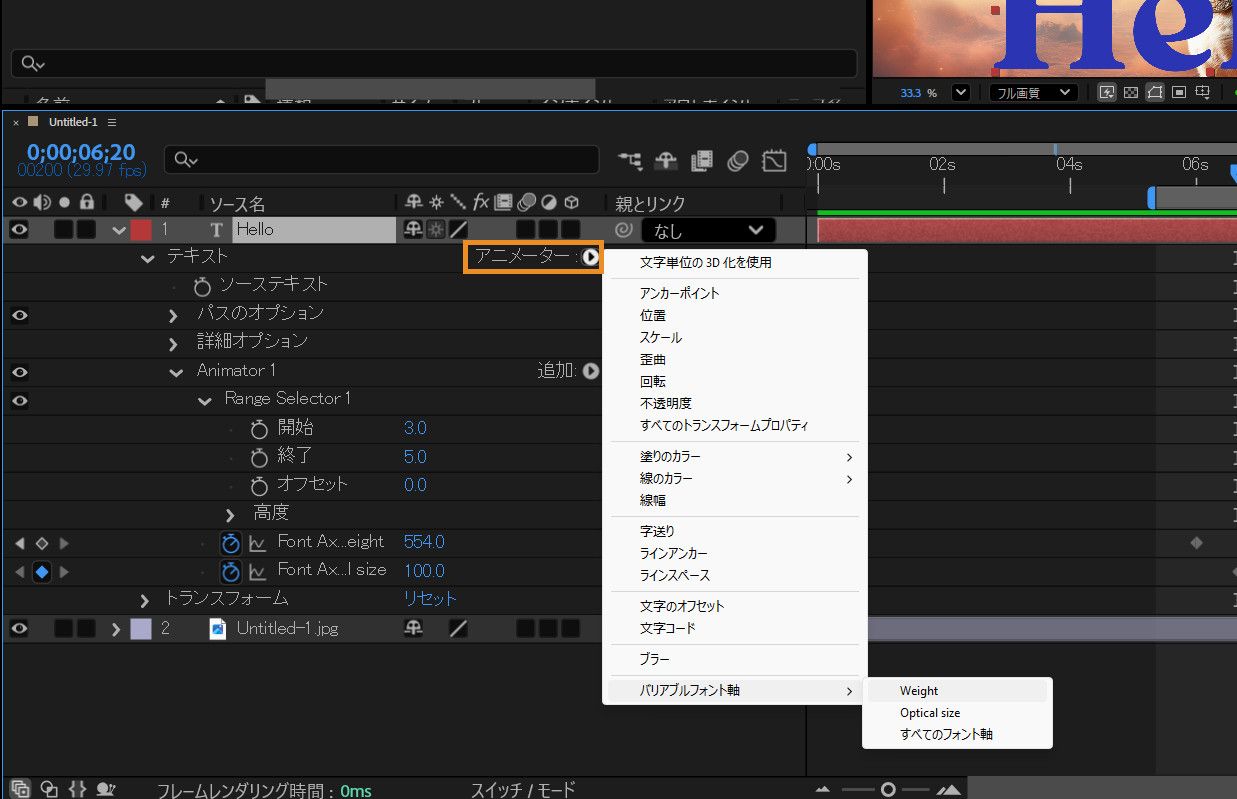Viewport: 1237px width, 799px height.
Task: Click the Fast Previews lightning icon
Action: pos(1106,91)
